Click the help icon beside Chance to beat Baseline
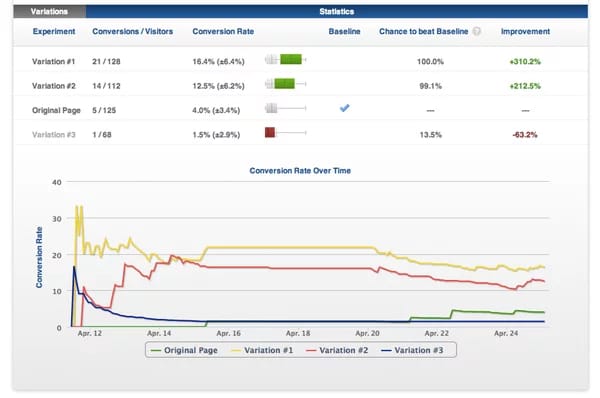 (476, 31)
